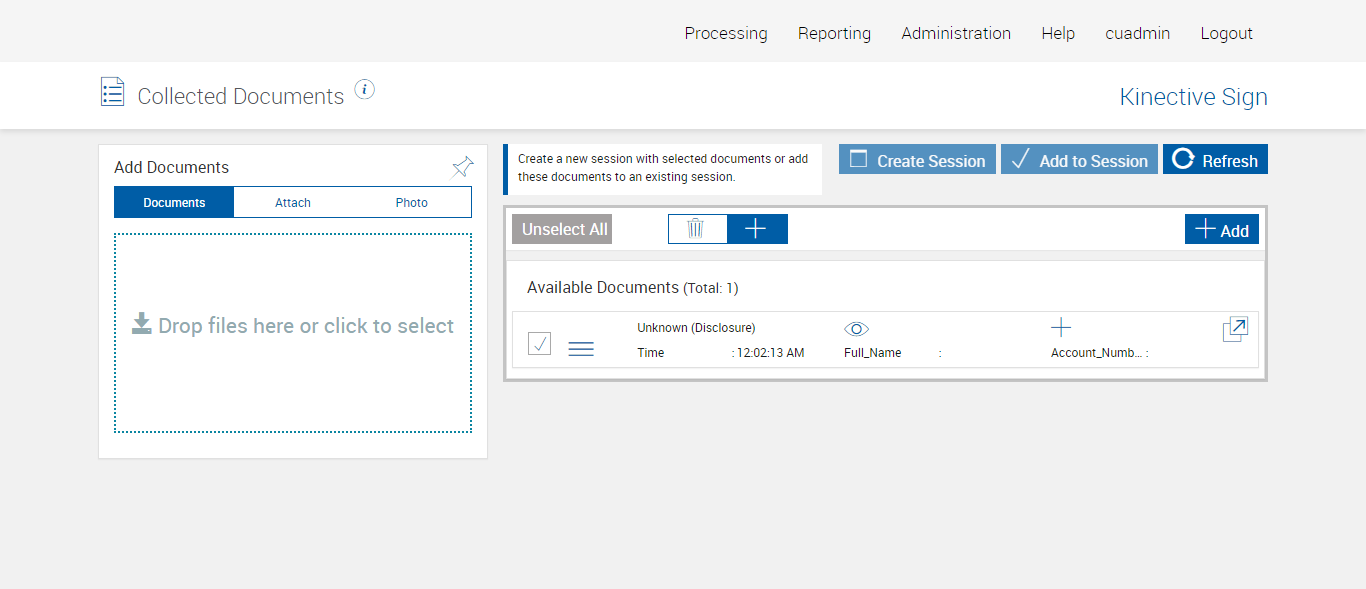Open the Processing menu

726,33
